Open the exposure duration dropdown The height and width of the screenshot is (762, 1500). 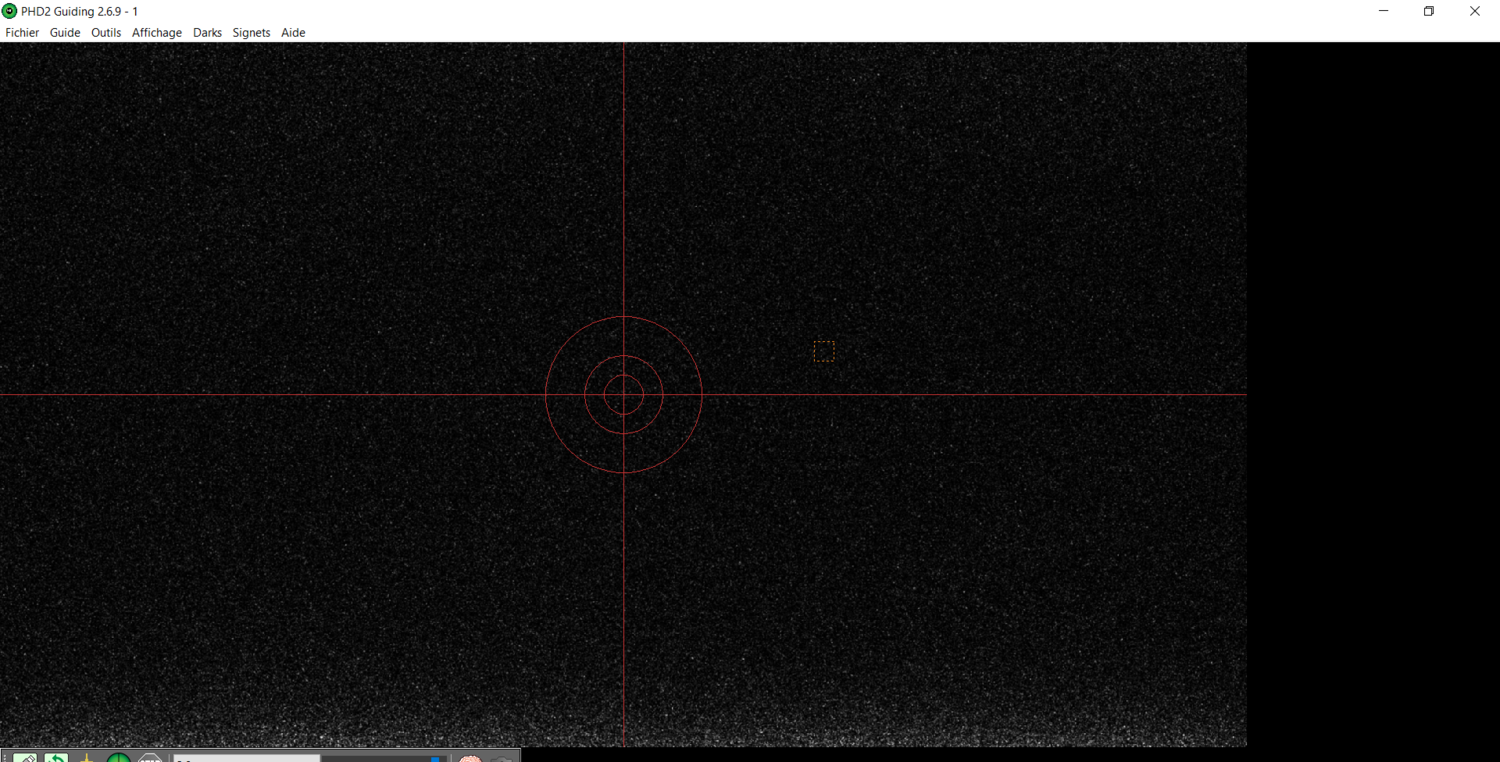(x=245, y=757)
